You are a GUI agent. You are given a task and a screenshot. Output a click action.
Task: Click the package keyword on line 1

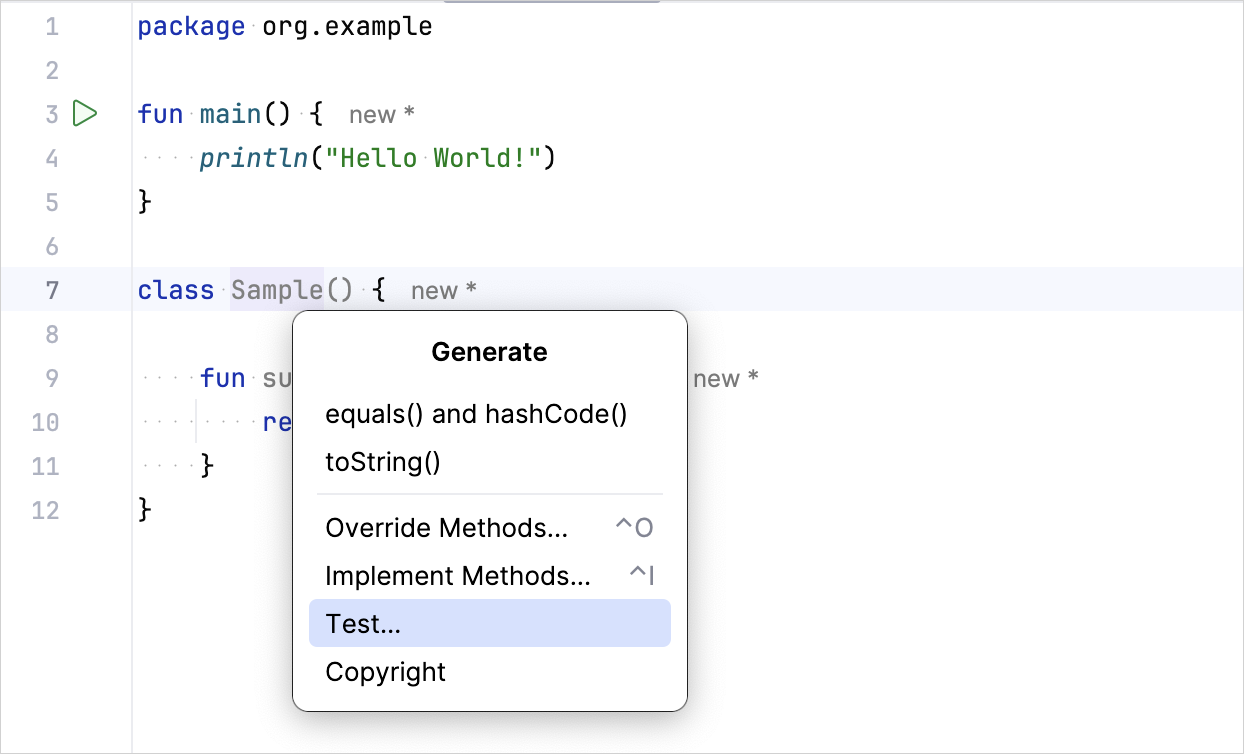[191, 26]
